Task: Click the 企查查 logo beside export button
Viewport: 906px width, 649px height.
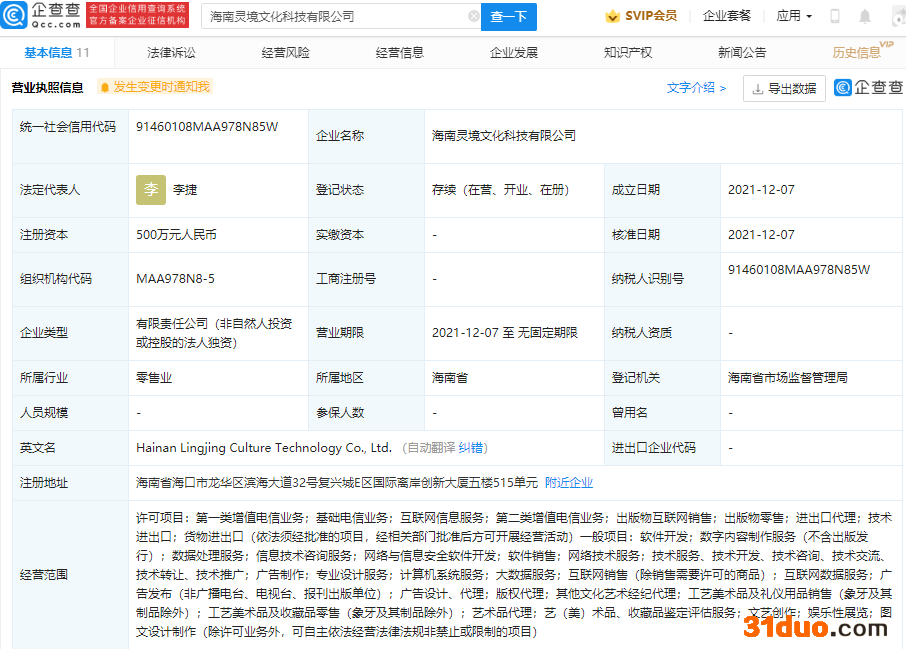Action: coord(869,88)
